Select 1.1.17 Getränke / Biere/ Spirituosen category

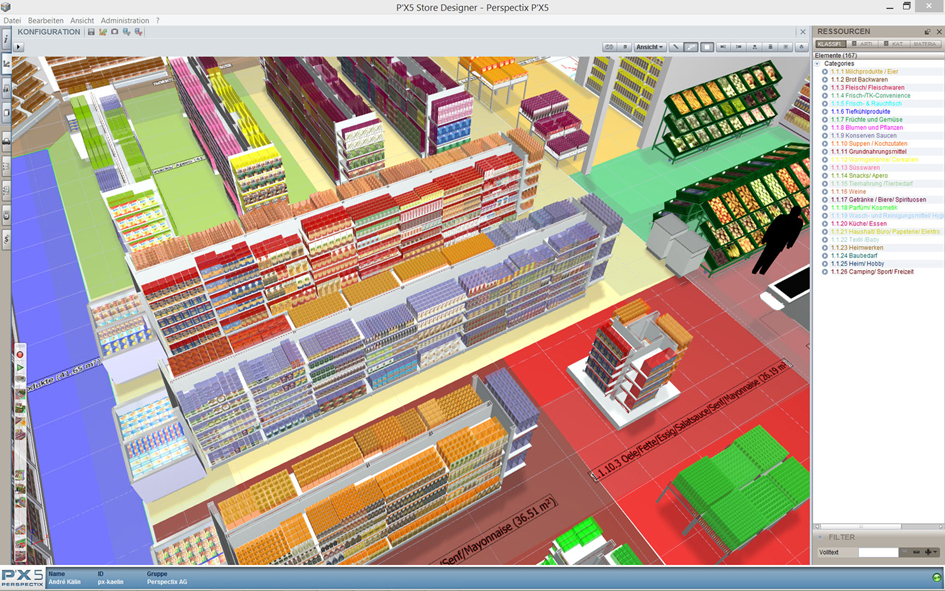pyautogui.click(x=878, y=199)
